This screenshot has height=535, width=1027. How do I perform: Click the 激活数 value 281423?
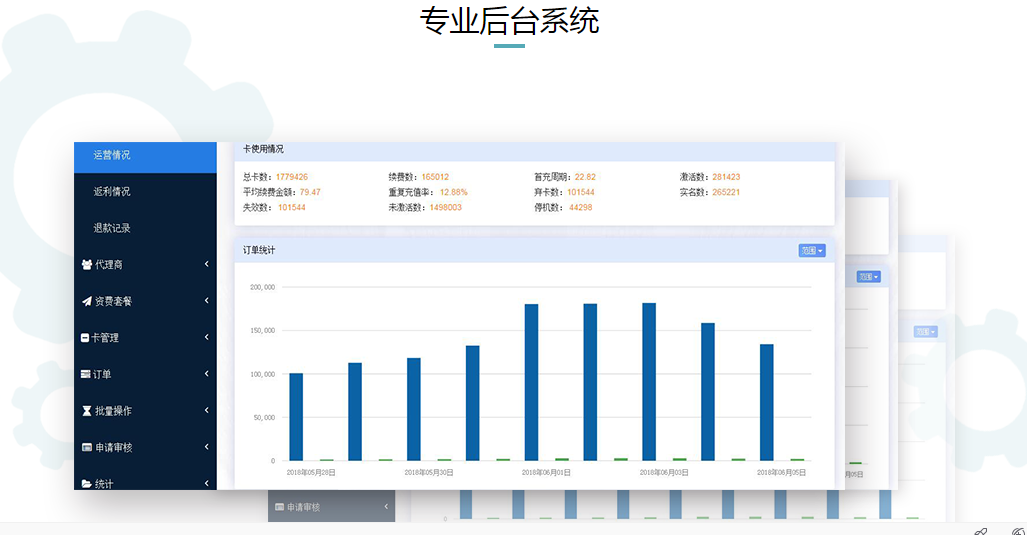pyautogui.click(x=726, y=177)
